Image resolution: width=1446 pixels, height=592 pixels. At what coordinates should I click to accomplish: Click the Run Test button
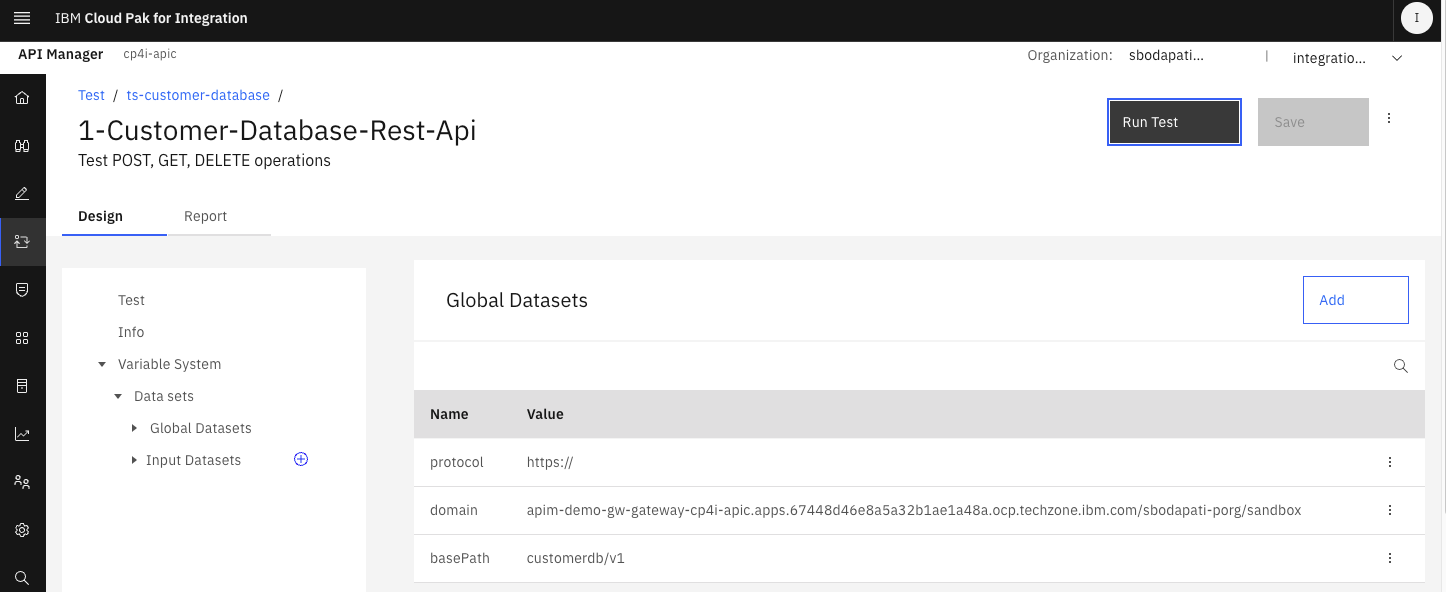pyautogui.click(x=1174, y=122)
